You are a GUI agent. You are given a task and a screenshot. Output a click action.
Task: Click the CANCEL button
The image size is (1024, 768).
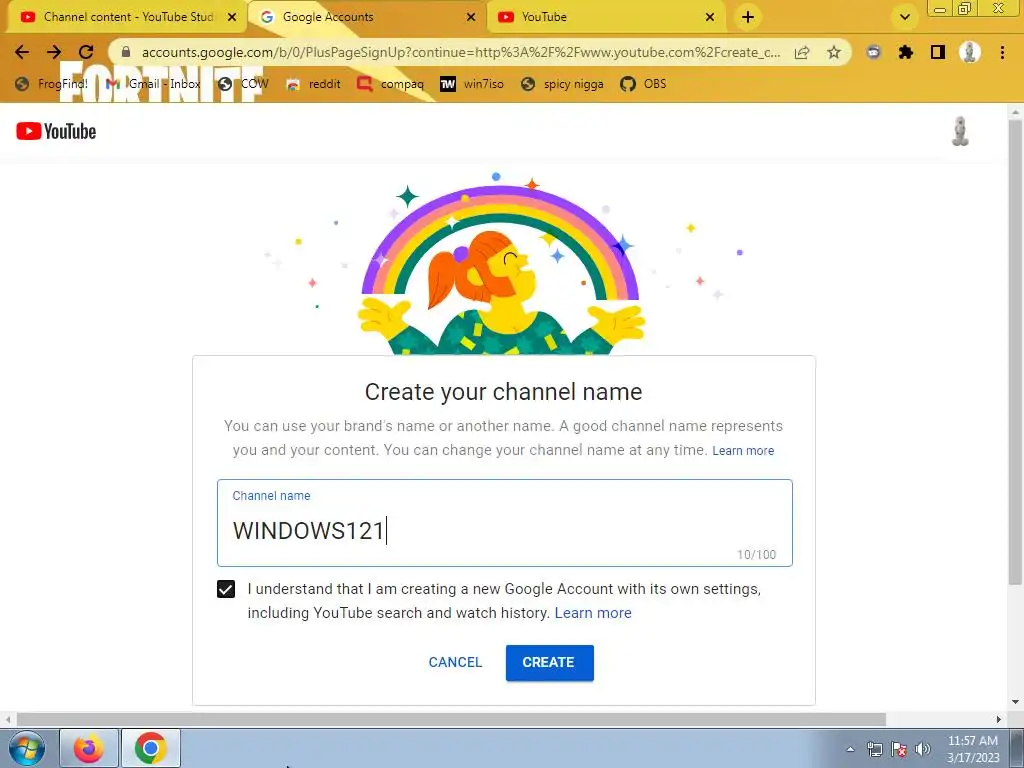[x=455, y=663]
